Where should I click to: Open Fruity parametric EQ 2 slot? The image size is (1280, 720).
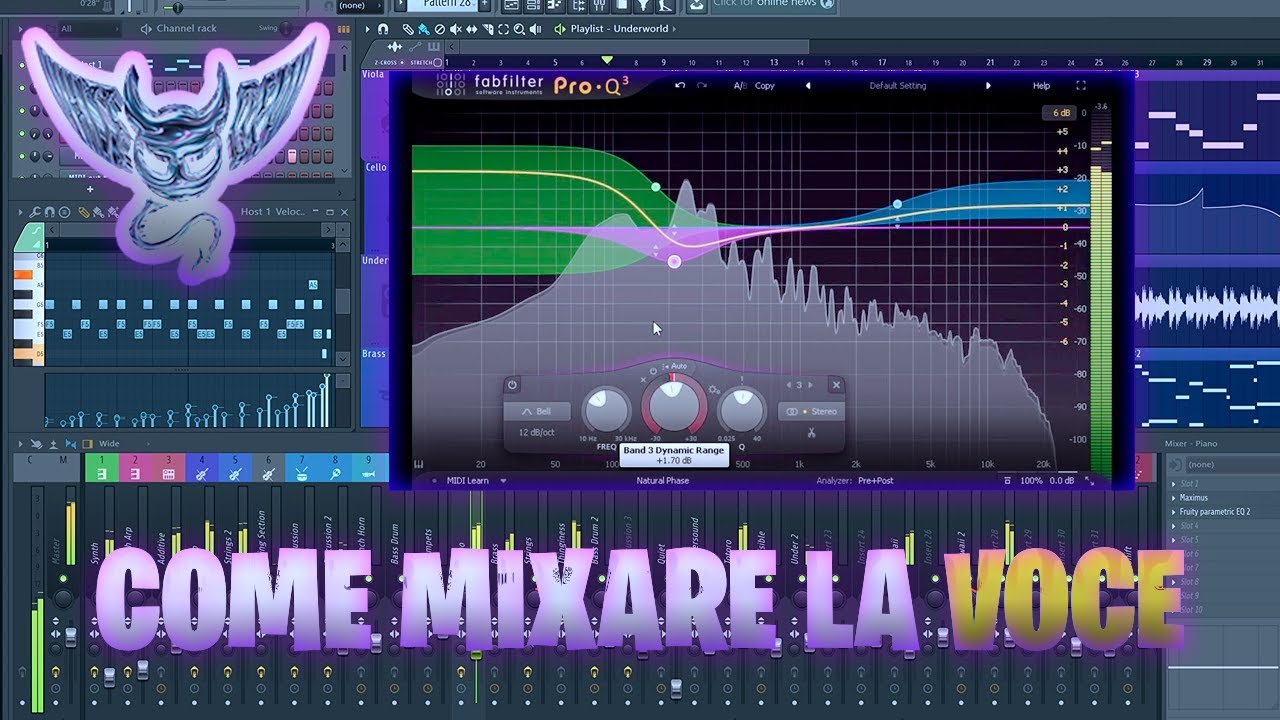point(1215,512)
